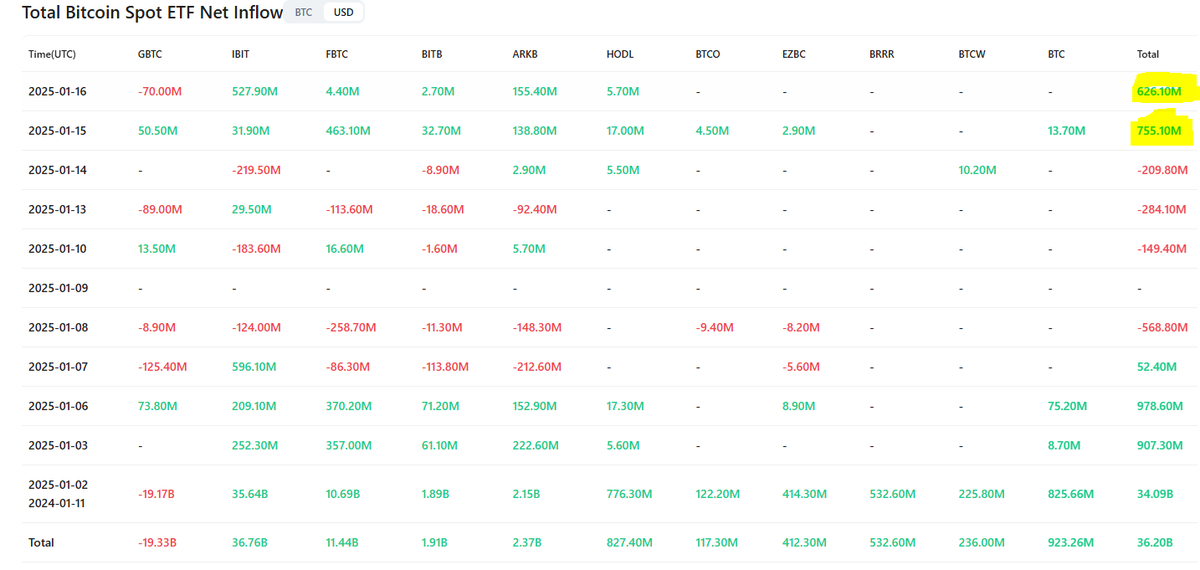Click the -19.33B GBTC total
The height and width of the screenshot is (570, 1200).
pos(158,542)
